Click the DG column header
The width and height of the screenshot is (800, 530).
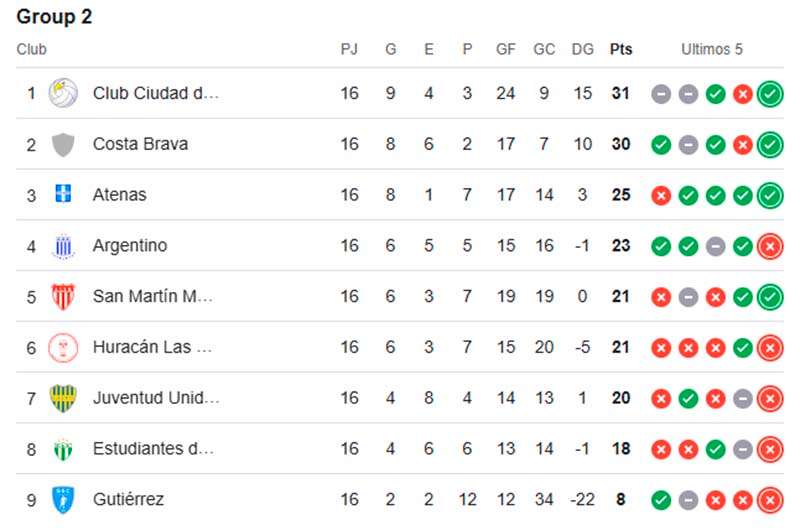point(583,49)
